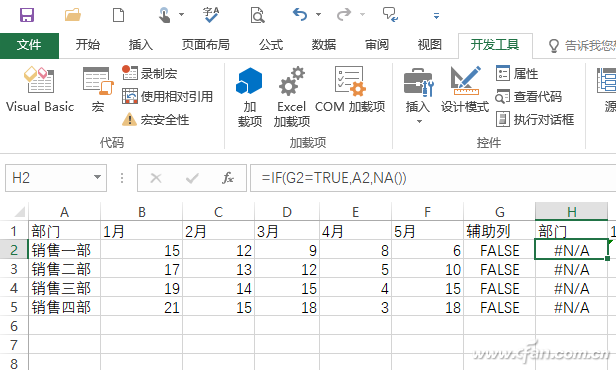Select column A header
Image resolution: width=616 pixels, height=370 pixels.
pyautogui.click(x=64, y=212)
